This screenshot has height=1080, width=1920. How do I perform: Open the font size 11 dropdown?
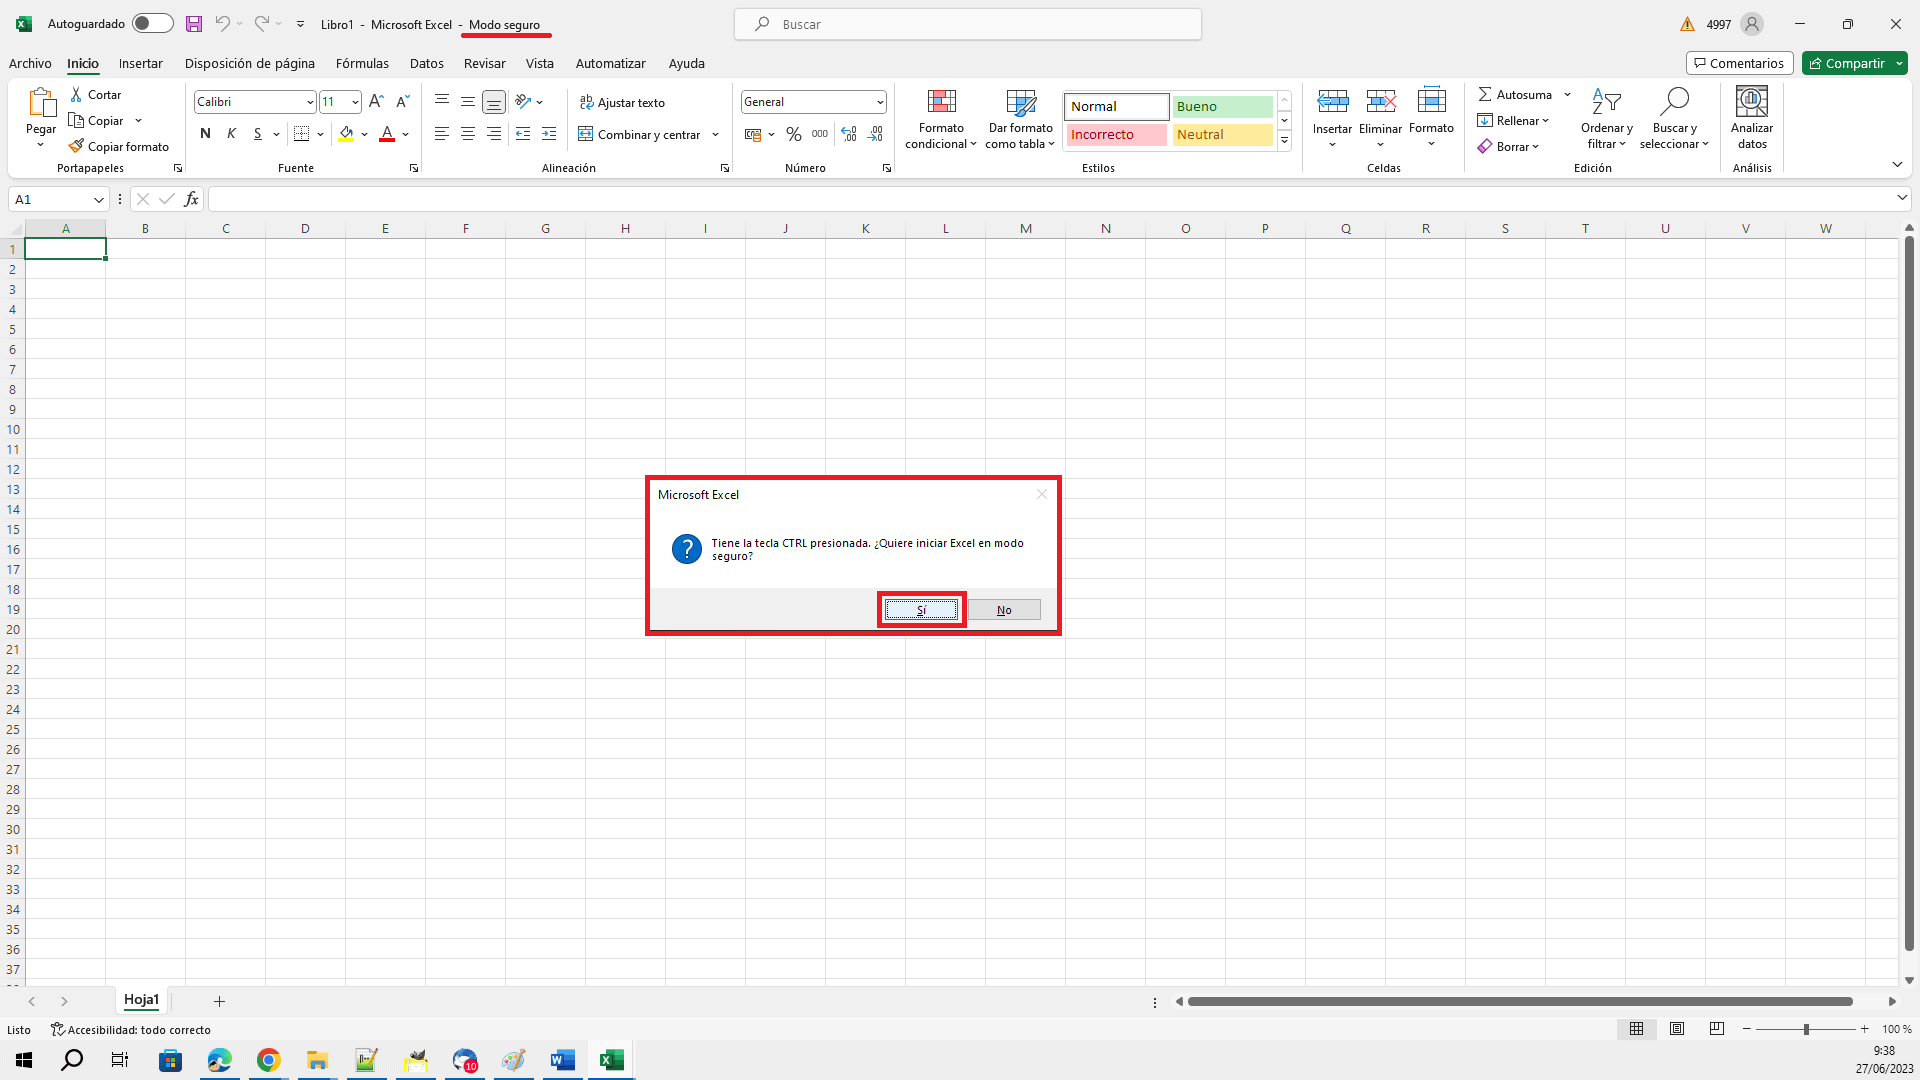[x=355, y=102]
